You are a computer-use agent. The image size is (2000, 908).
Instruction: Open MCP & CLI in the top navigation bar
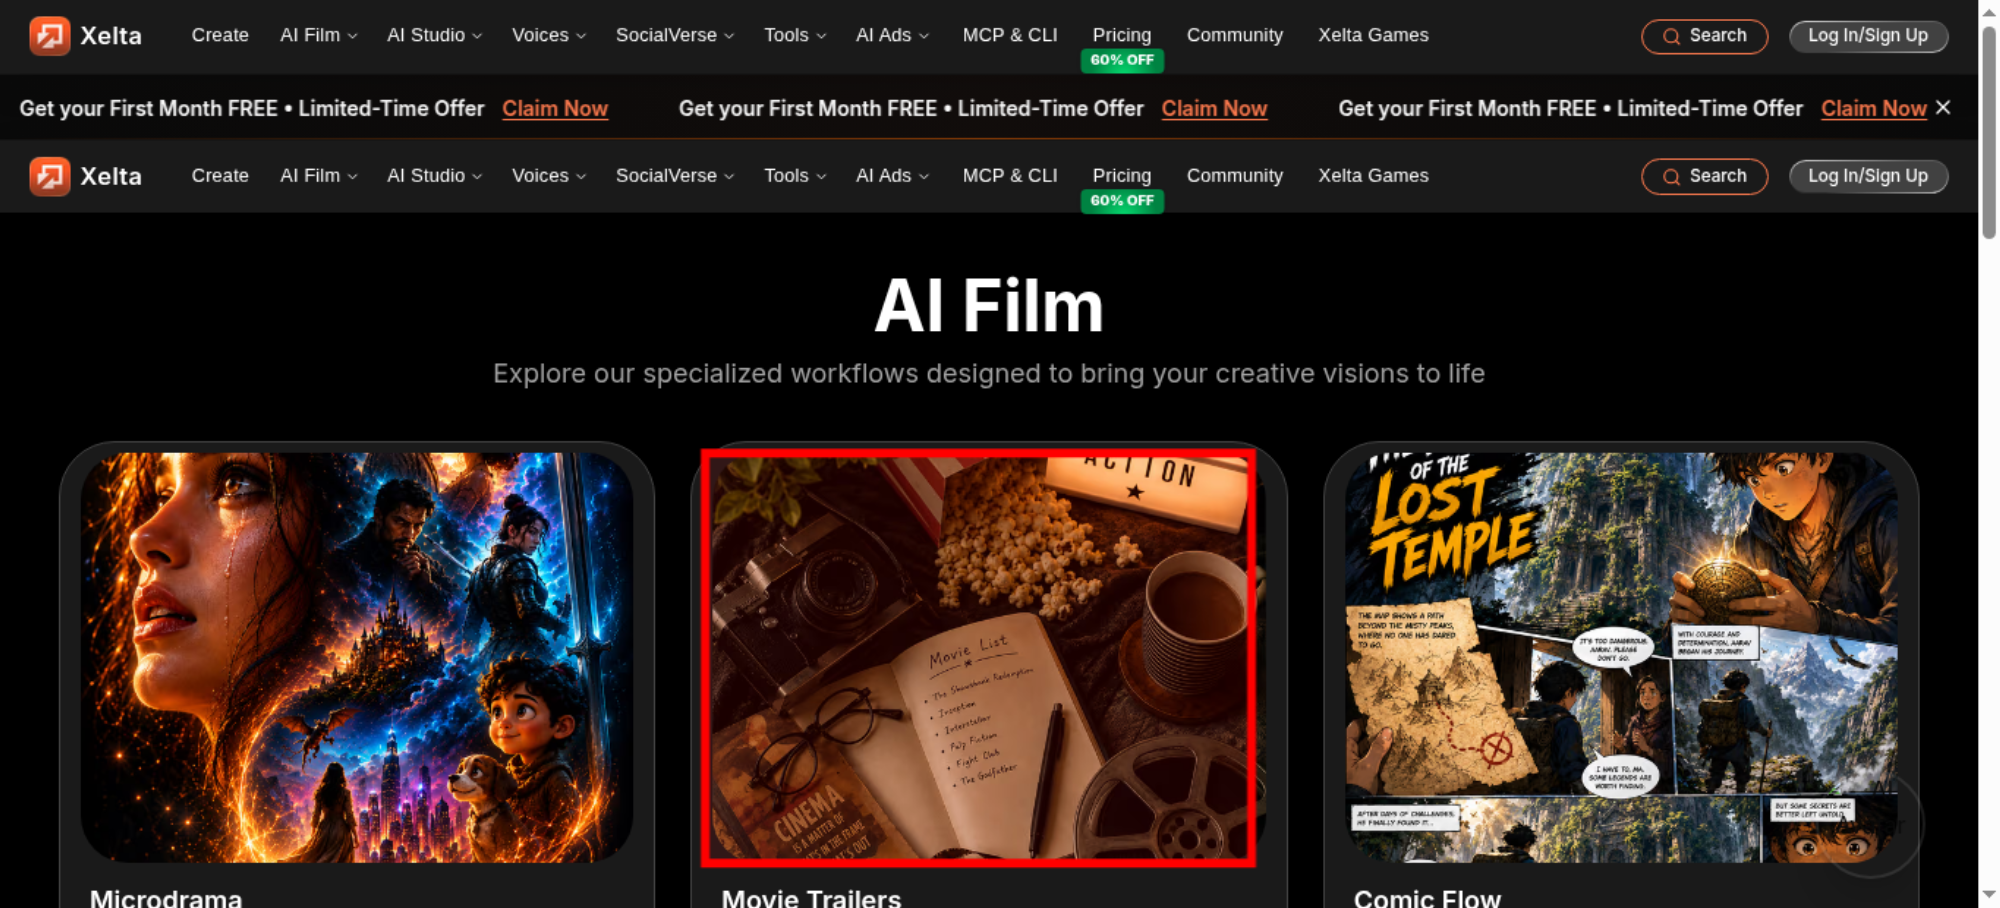tap(1010, 35)
